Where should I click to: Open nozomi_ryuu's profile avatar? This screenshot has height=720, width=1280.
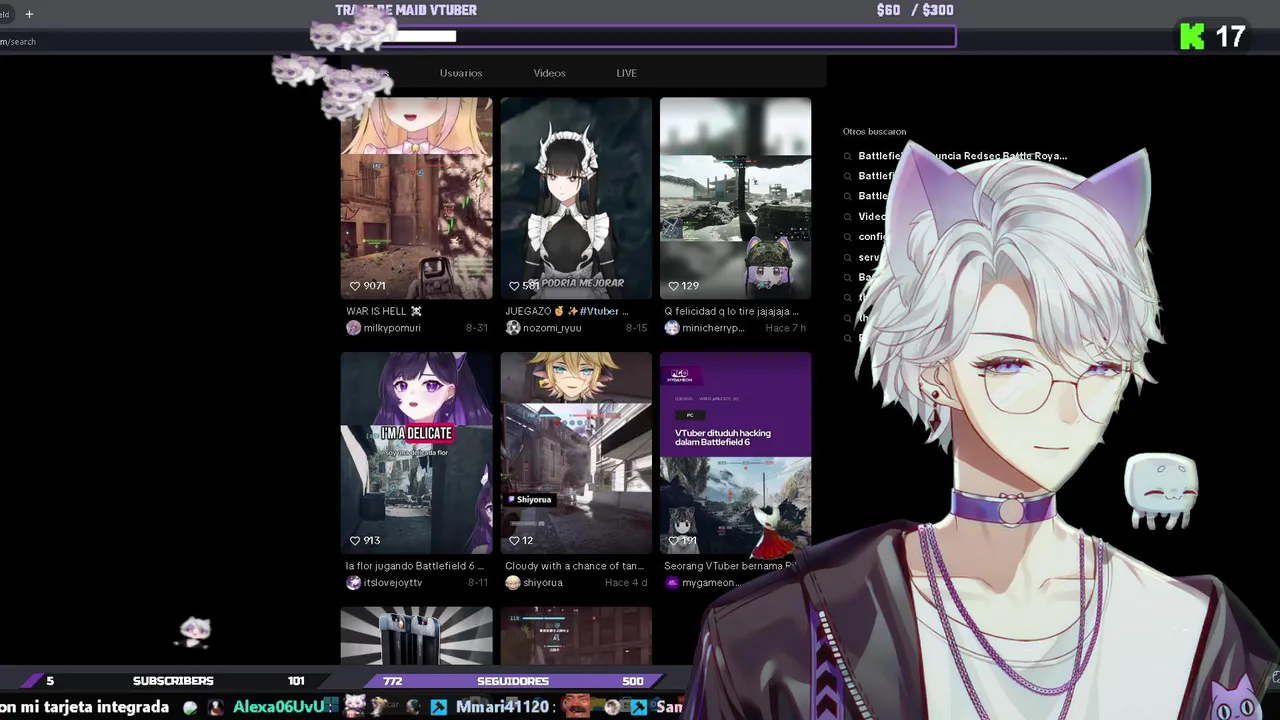tap(513, 328)
